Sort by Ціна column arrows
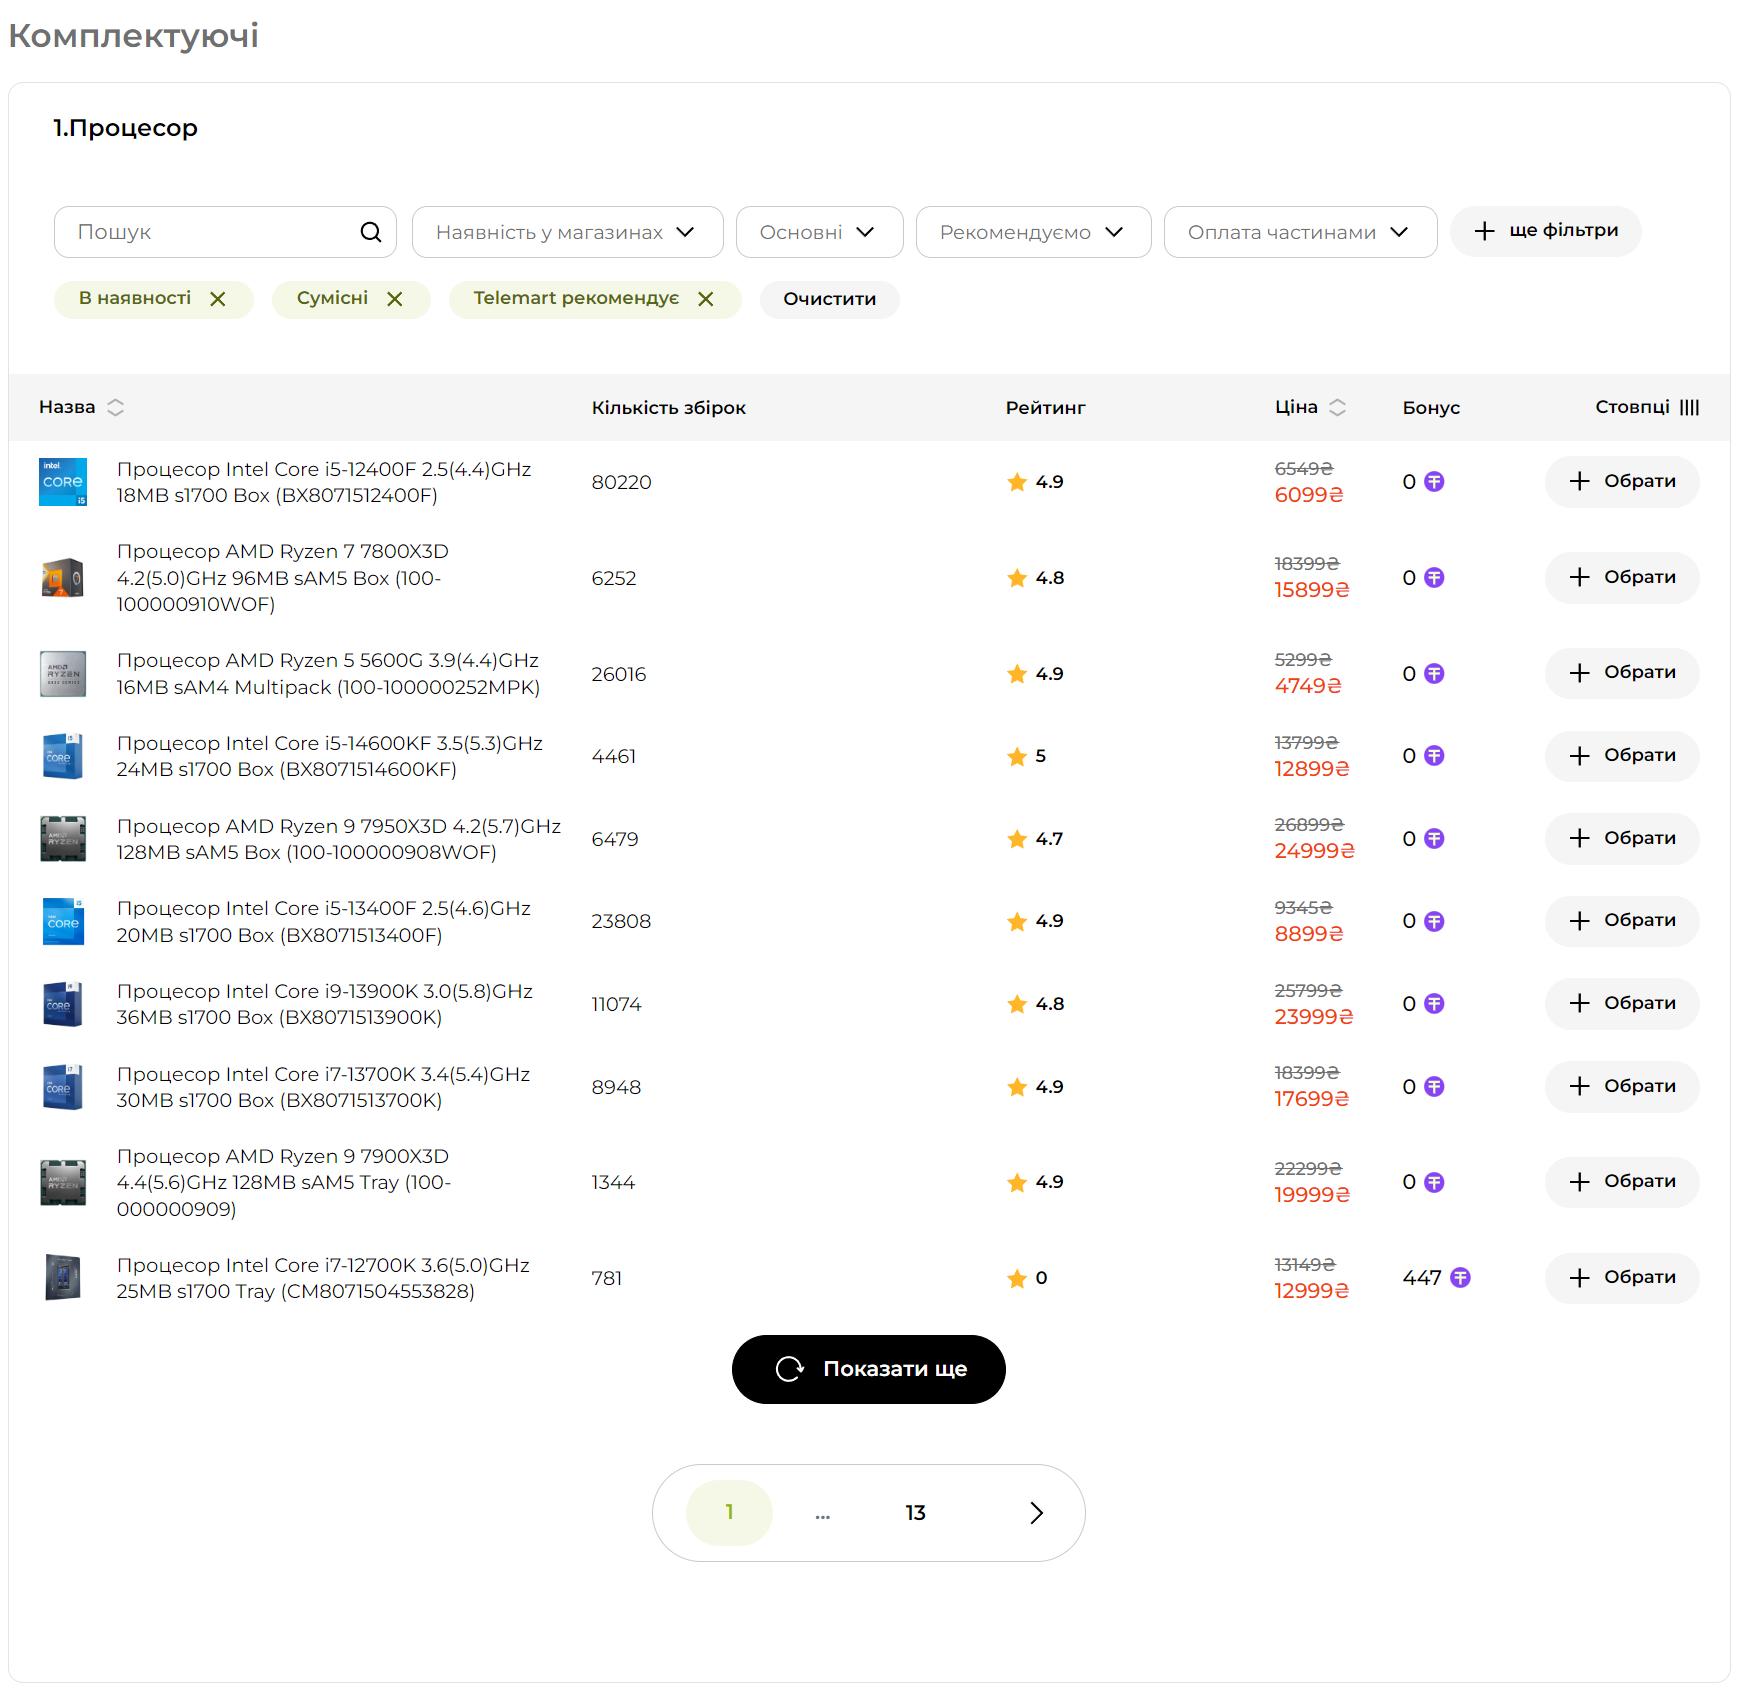 coord(1337,407)
